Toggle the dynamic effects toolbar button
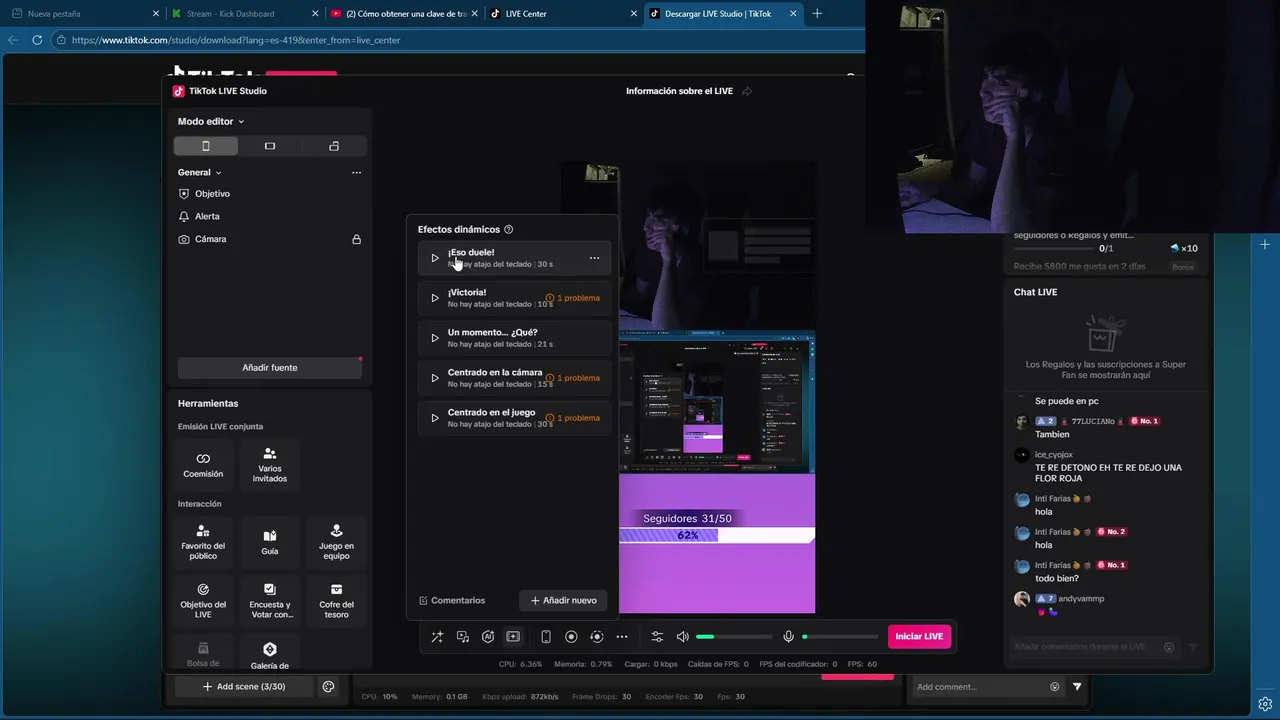This screenshot has width=1280, height=720. tap(513, 637)
